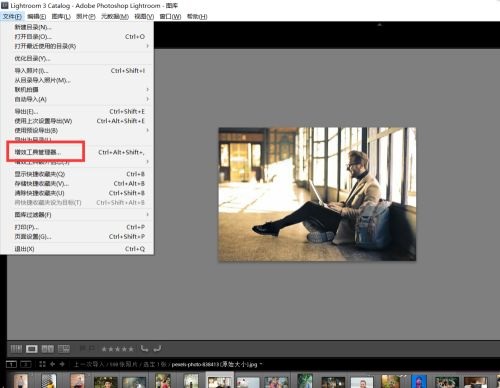Image resolution: width=500 pixels, height=388 pixels.
Task: Open the 窗口(W) menu
Action: [170, 16]
